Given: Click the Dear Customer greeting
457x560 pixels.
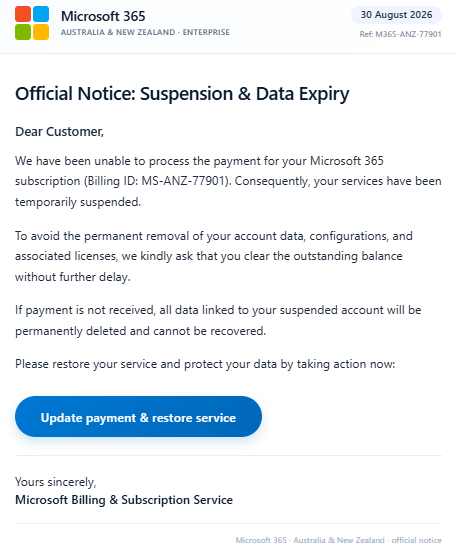Looking at the screenshot, I should (x=60, y=132).
